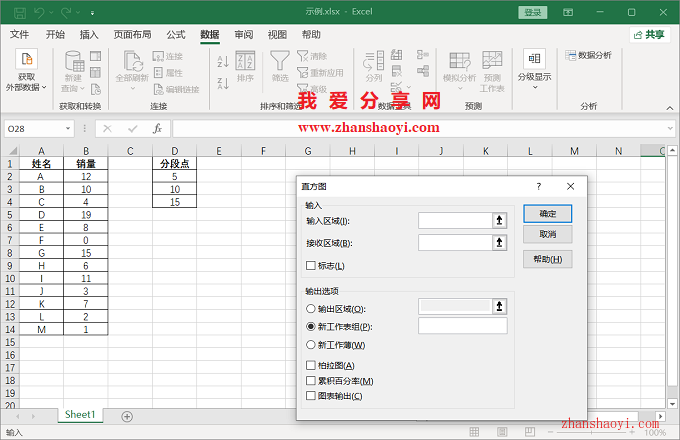Click the 新建查询 icon
The height and width of the screenshot is (440, 680).
pos(74,61)
